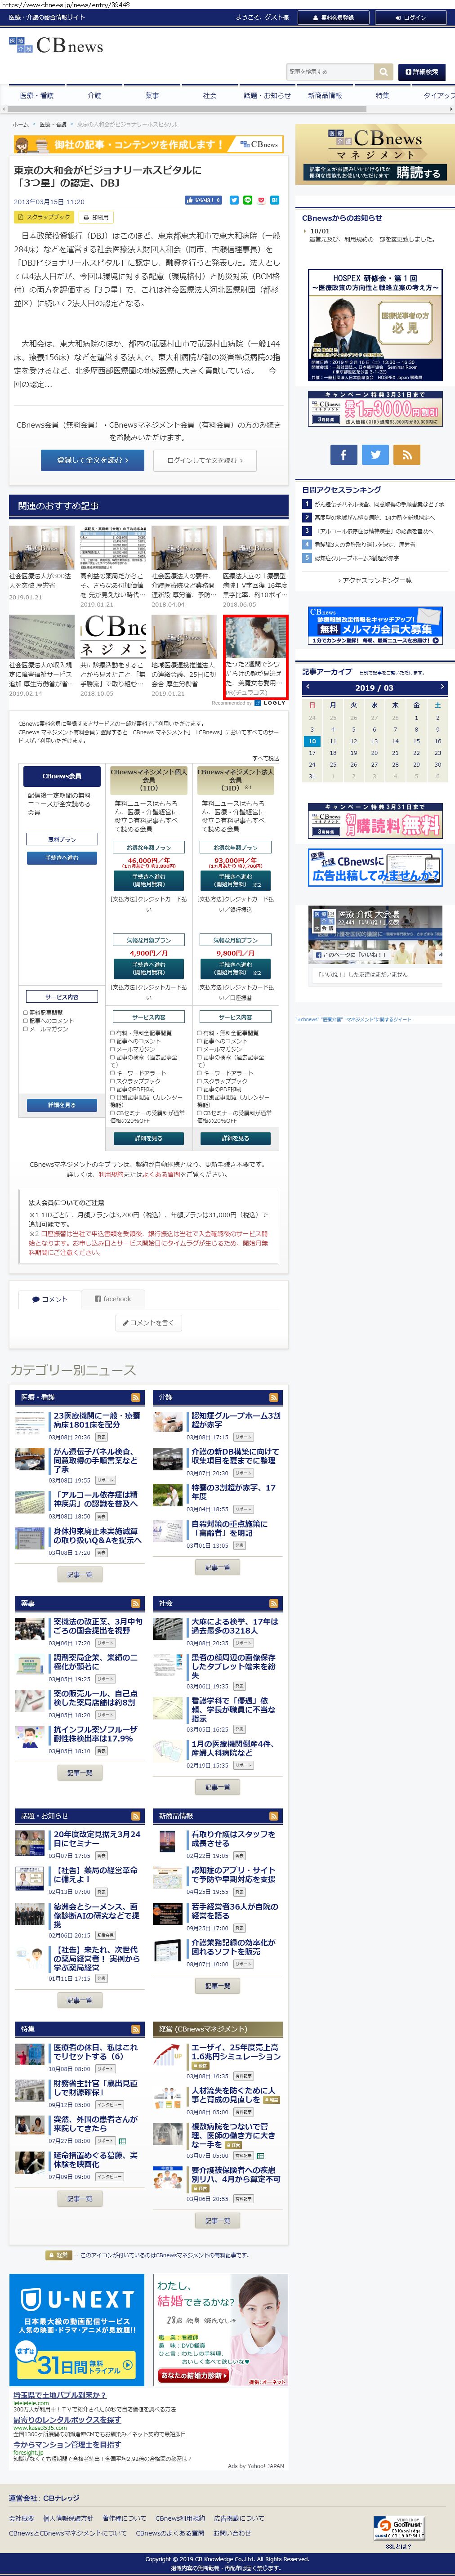This screenshot has height=2576, width=455.
Task: Open the red-bordered recommended ad thumbnail
Action: [255, 657]
